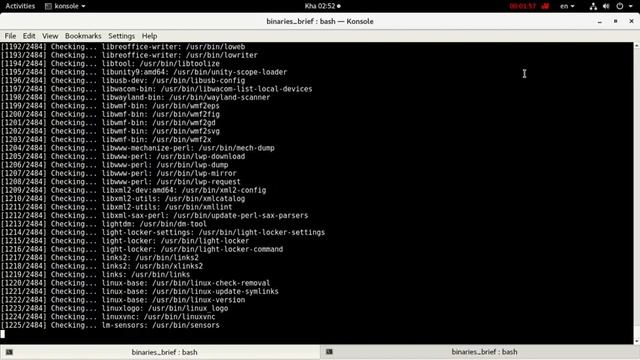This screenshot has width=640, height=360.
Task: Click the terminal icon on the second tab
Action: pyautogui.click(x=329, y=352)
